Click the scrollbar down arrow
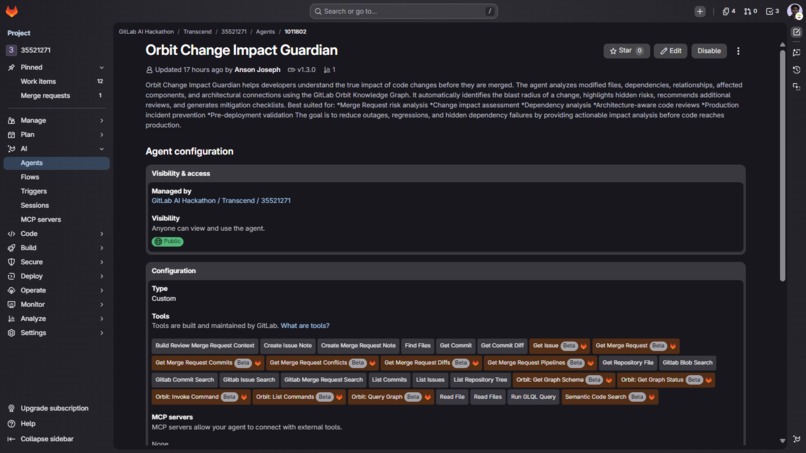 pos(782,441)
